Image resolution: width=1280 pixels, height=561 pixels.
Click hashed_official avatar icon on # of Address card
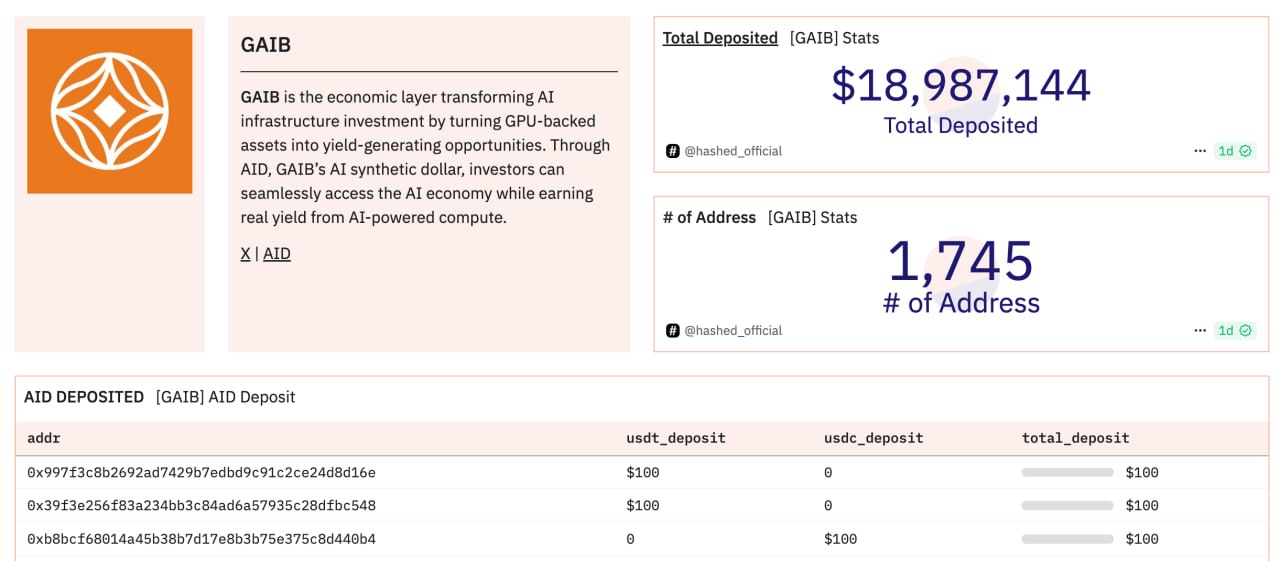[673, 330]
